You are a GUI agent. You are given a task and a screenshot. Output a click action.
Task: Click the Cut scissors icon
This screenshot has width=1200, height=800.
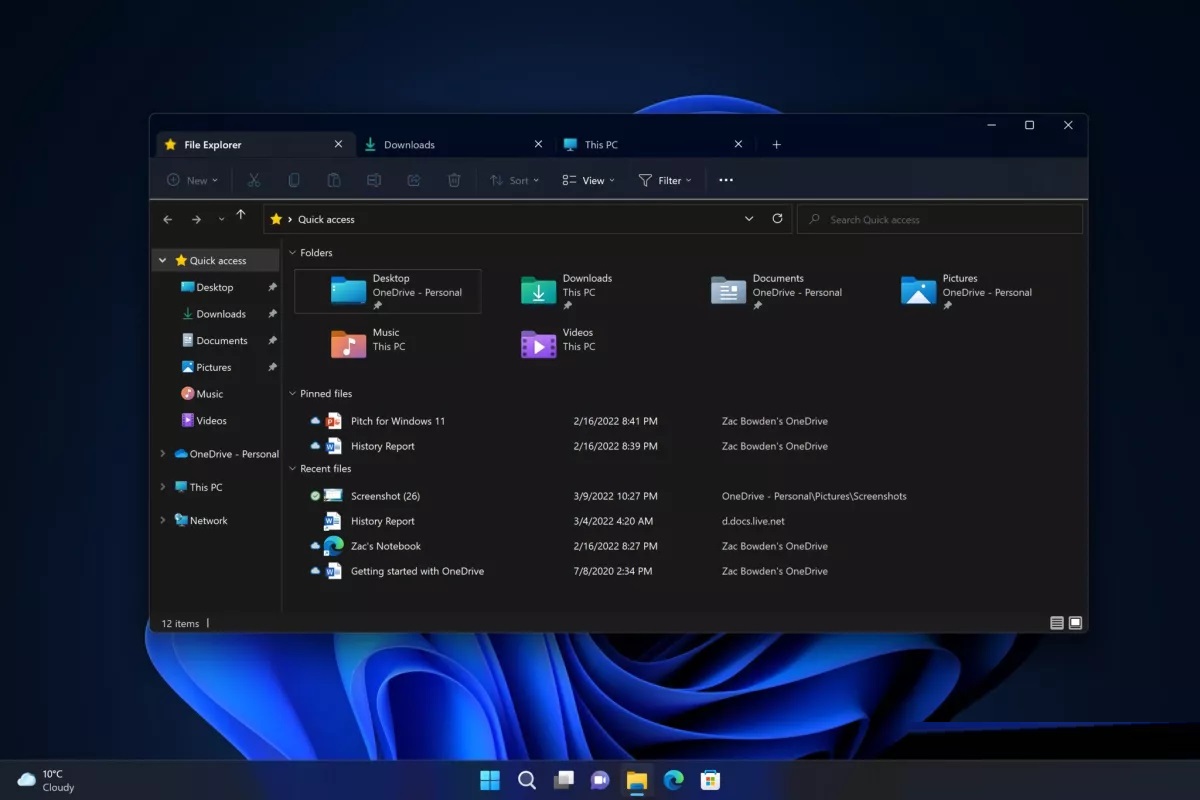[254, 180]
